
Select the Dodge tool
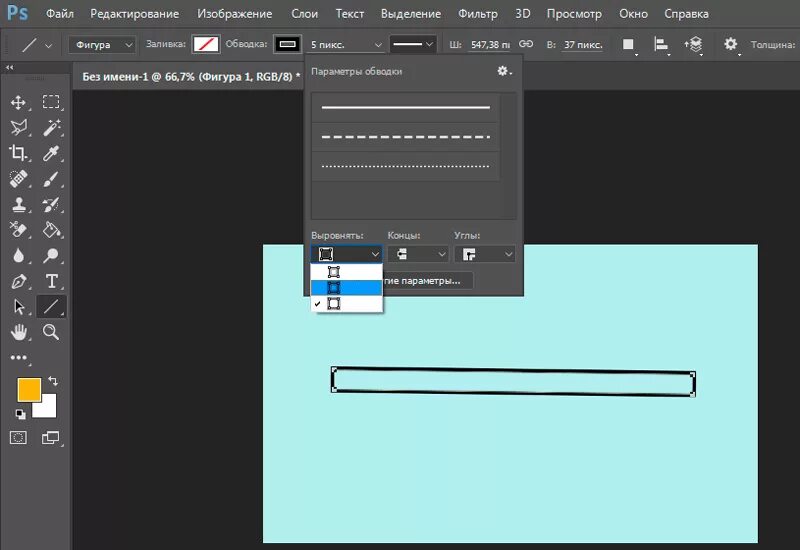[51, 255]
